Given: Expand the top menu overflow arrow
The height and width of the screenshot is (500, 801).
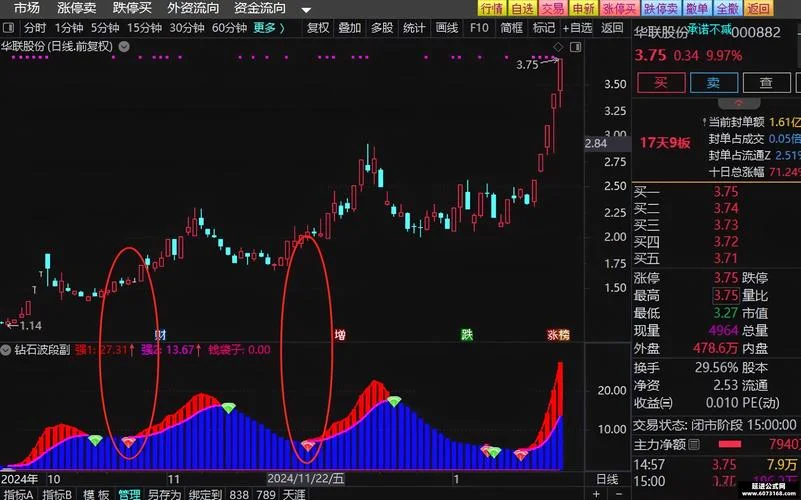Looking at the screenshot, I should tap(306, 10).
